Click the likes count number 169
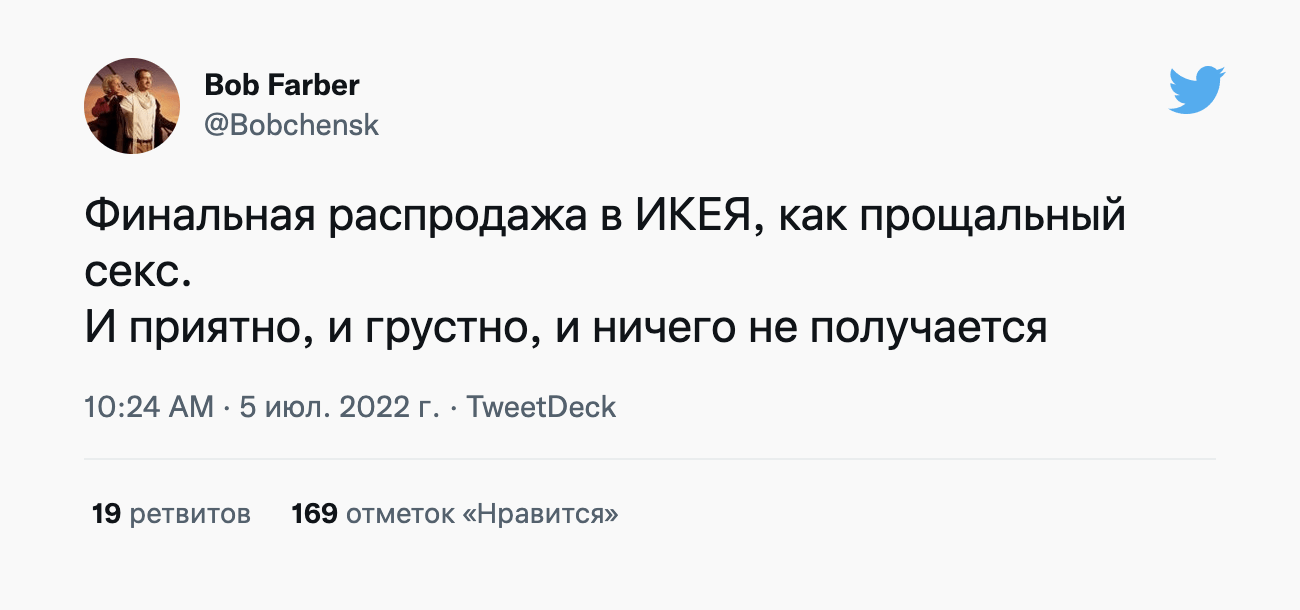Image resolution: width=1300 pixels, height=610 pixels. point(314,514)
